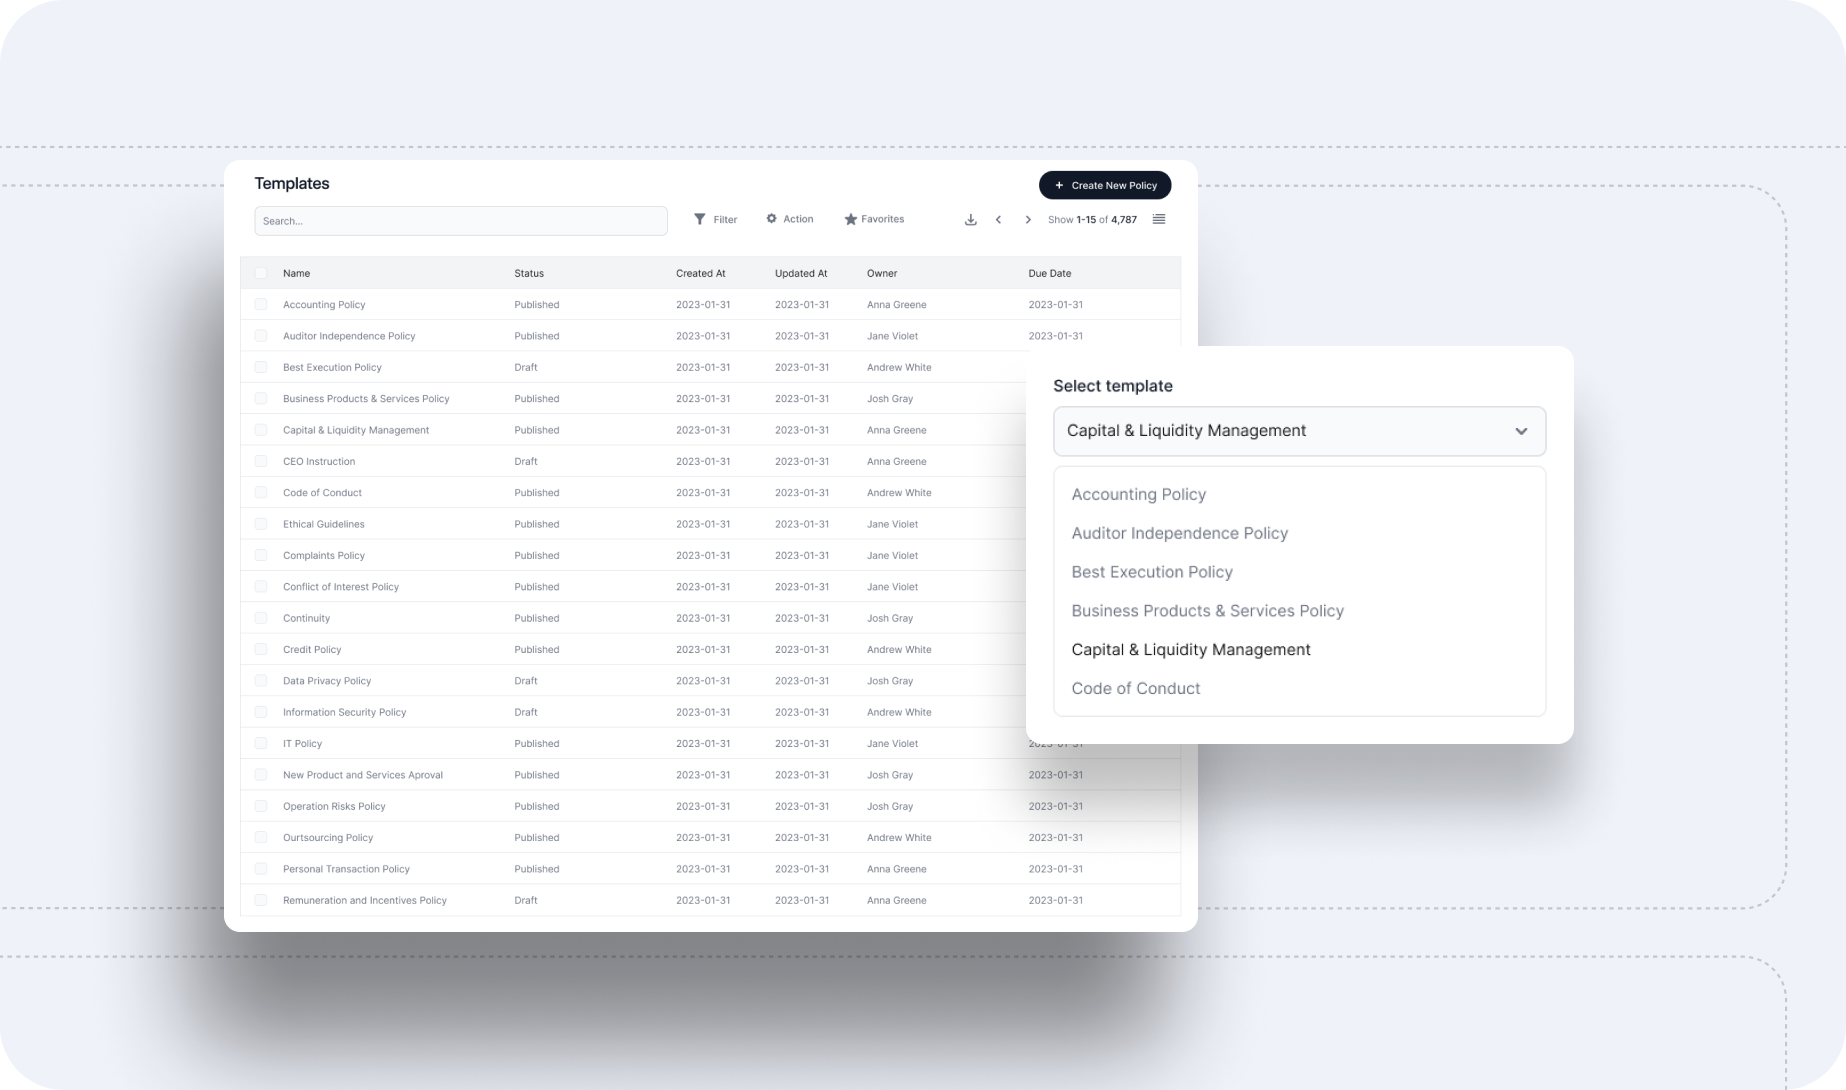Click 'Continuity' row name
The width and height of the screenshot is (1846, 1090).
306,618
